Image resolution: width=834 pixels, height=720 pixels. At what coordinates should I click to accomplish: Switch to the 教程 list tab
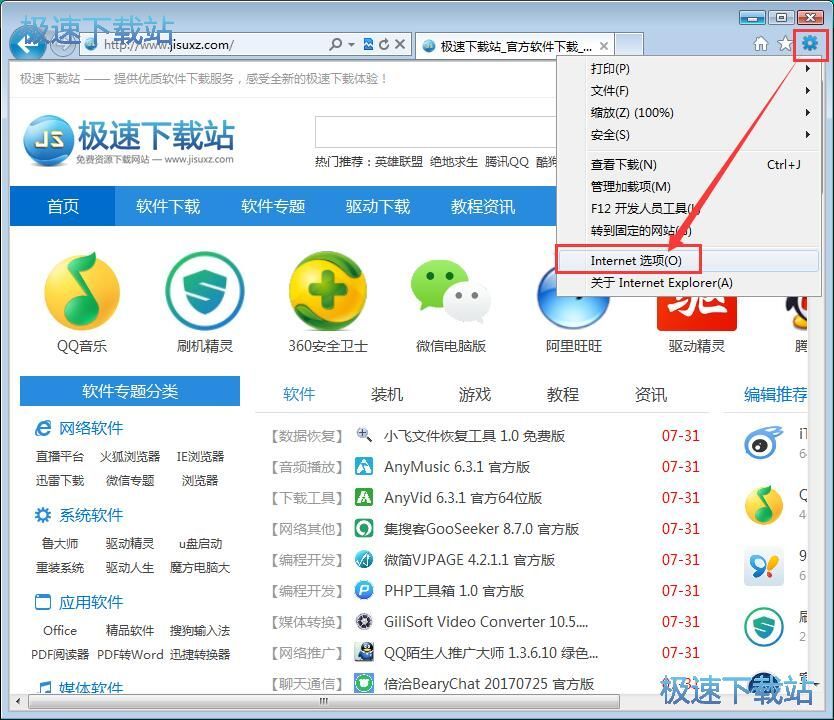pyautogui.click(x=563, y=395)
